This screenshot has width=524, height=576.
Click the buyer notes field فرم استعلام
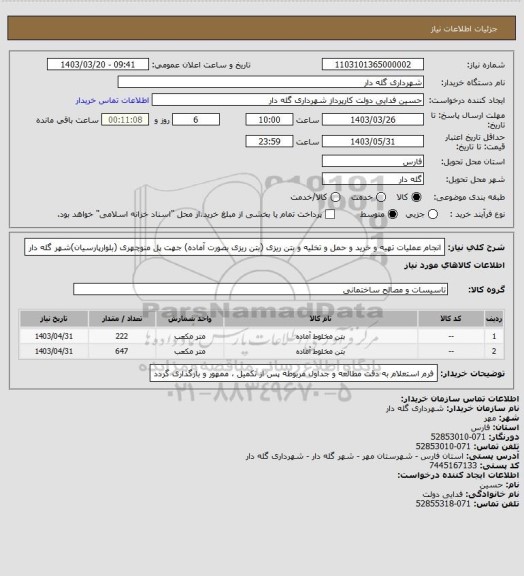294,374
